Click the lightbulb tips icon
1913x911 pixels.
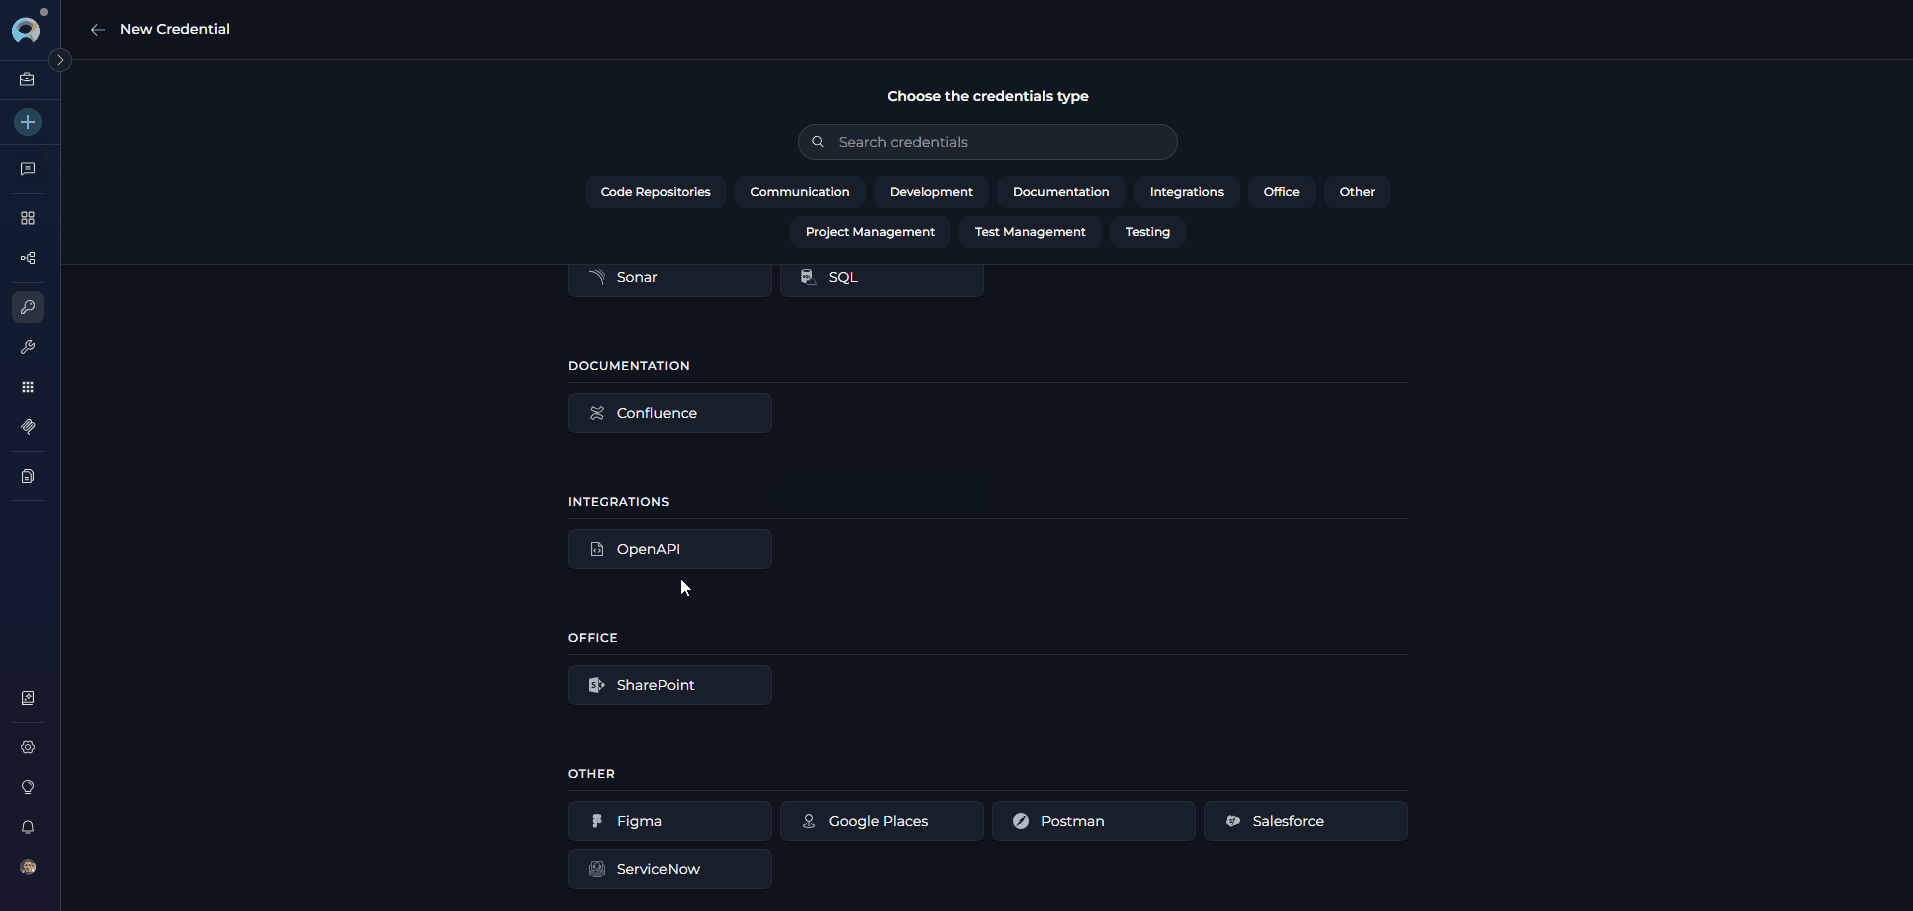pyautogui.click(x=28, y=787)
